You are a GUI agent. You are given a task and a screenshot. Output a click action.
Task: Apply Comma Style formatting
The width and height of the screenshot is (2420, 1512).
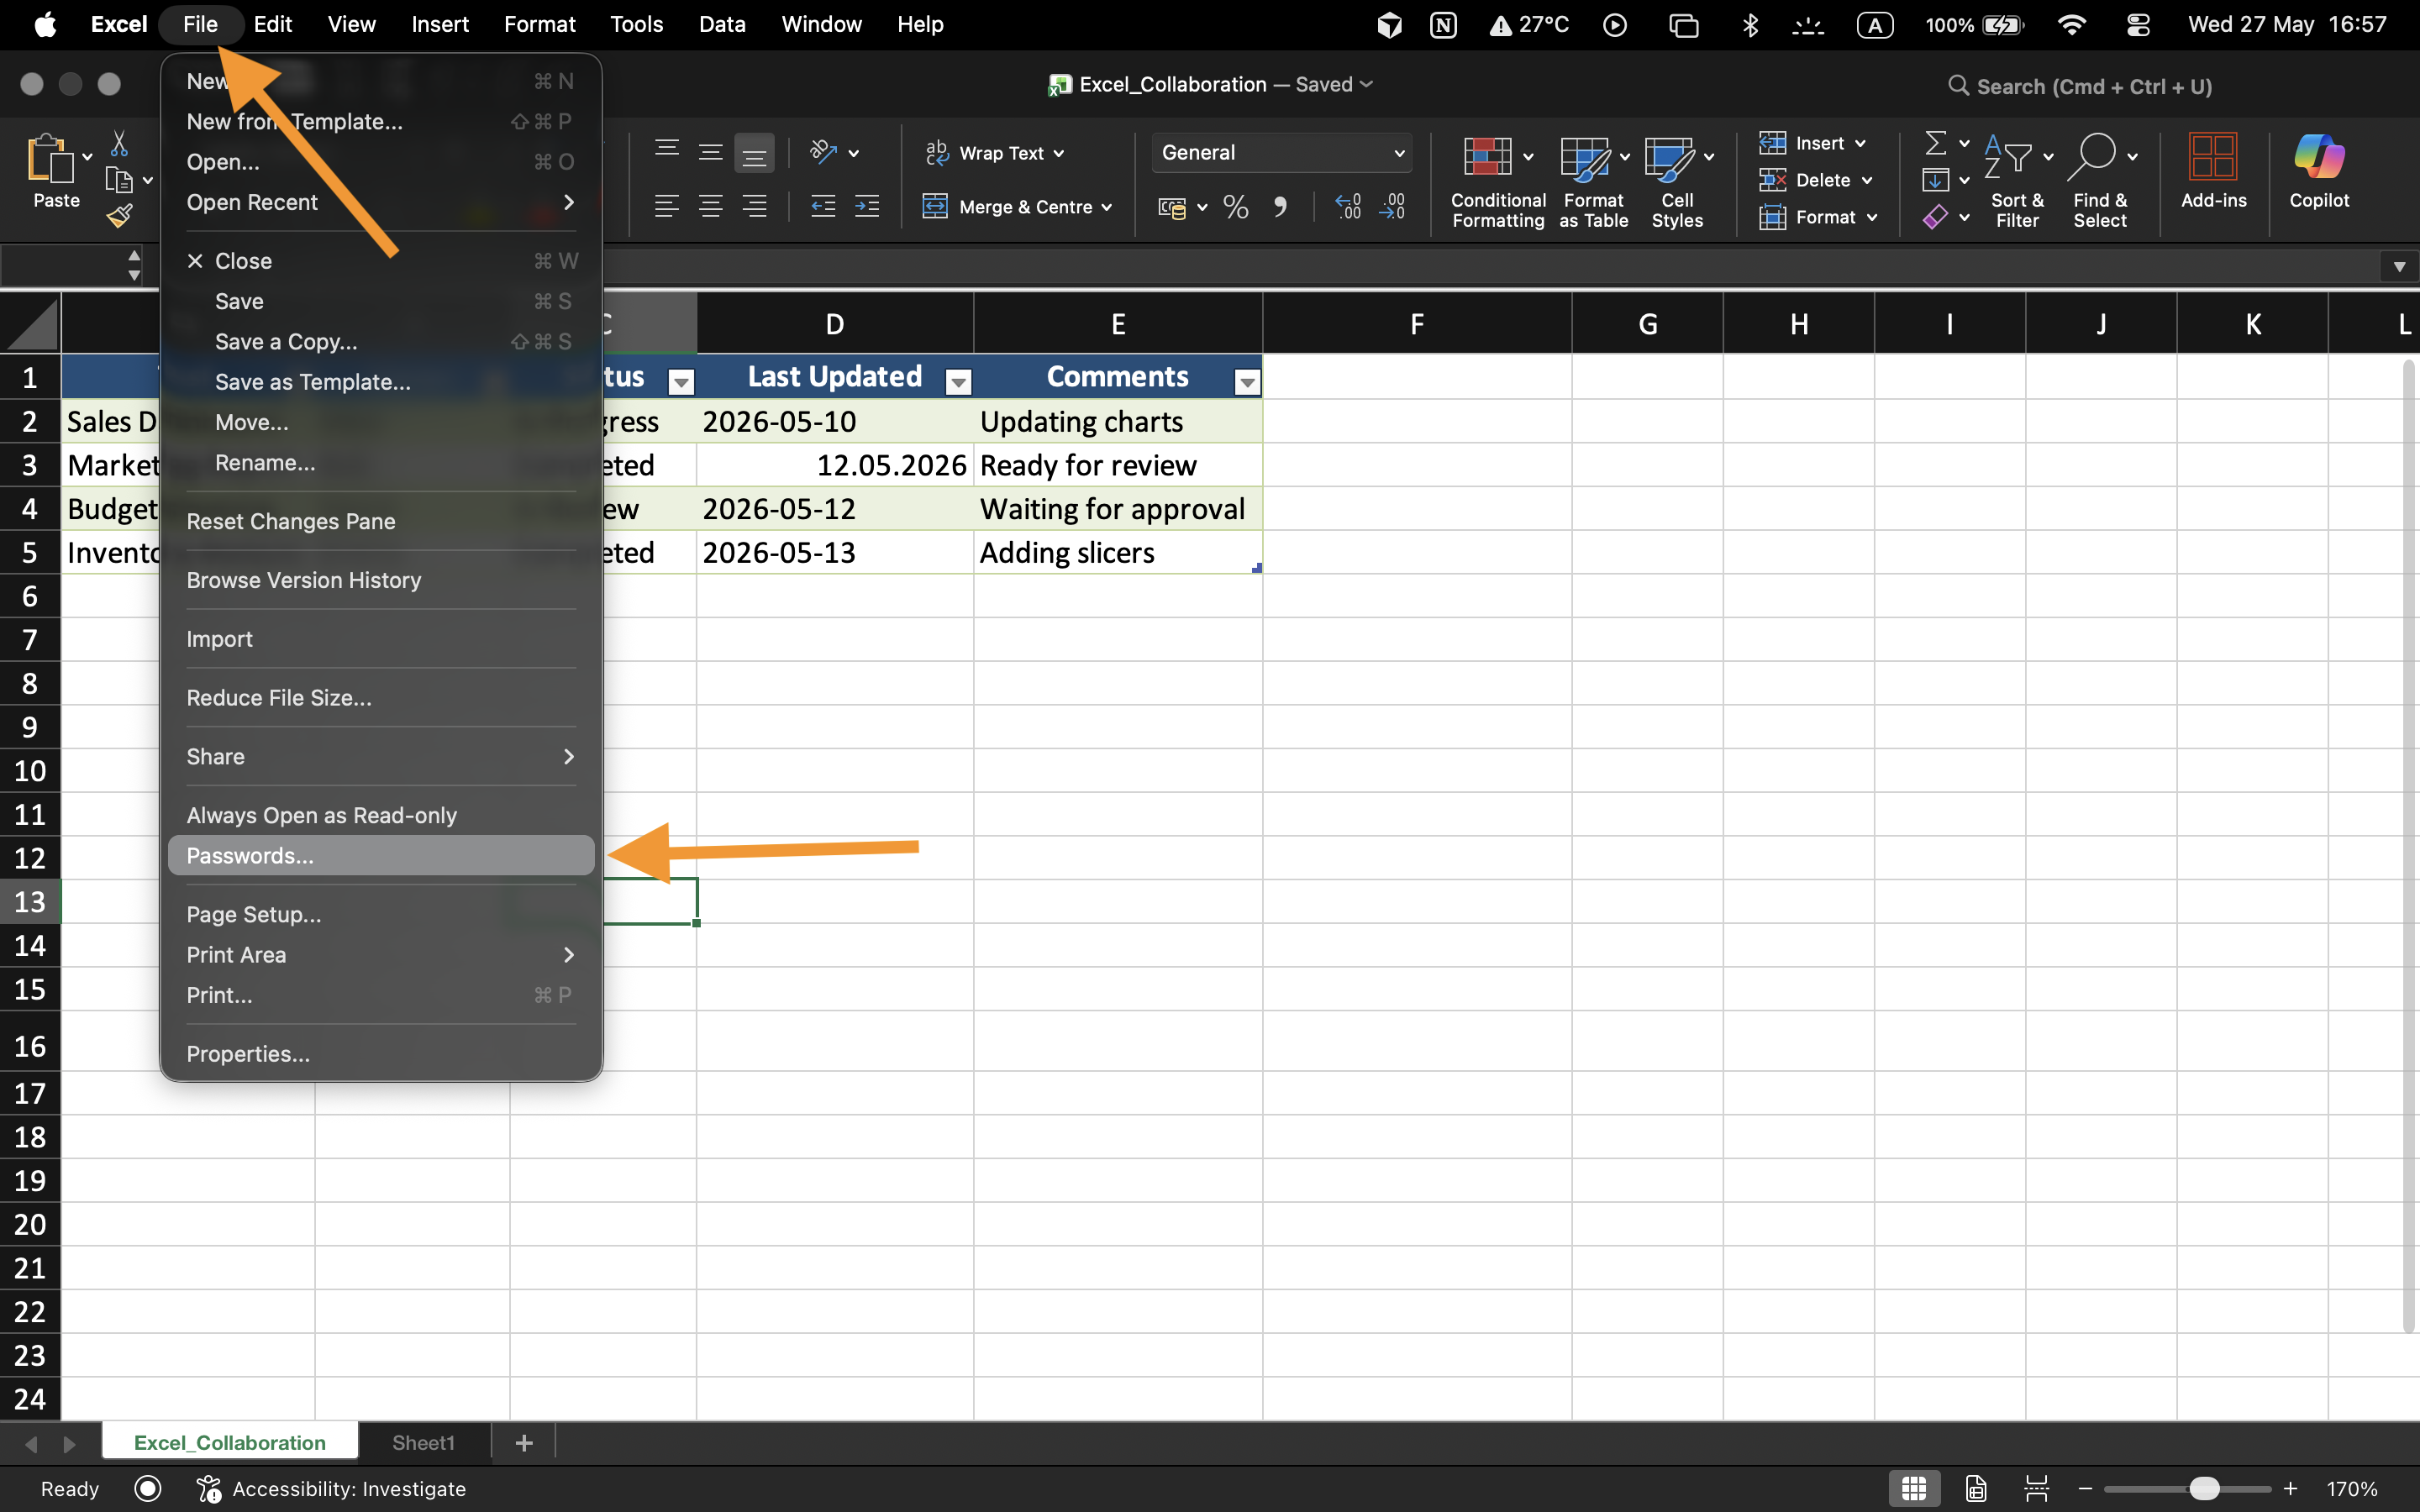point(1280,207)
